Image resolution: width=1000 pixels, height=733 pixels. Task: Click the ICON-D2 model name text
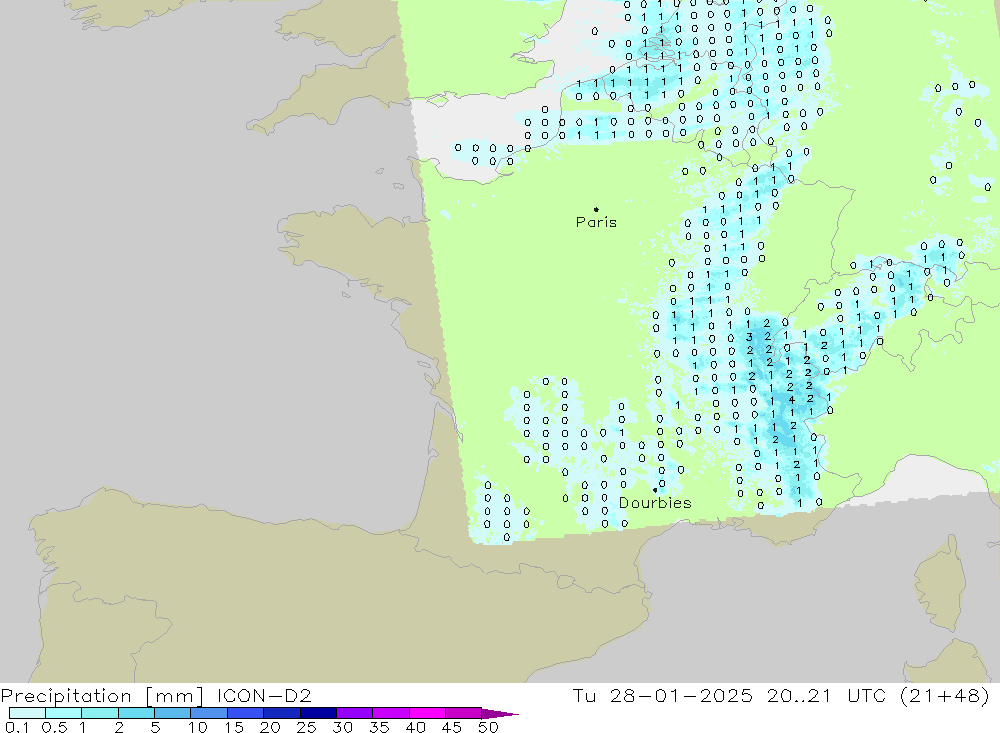tap(264, 695)
